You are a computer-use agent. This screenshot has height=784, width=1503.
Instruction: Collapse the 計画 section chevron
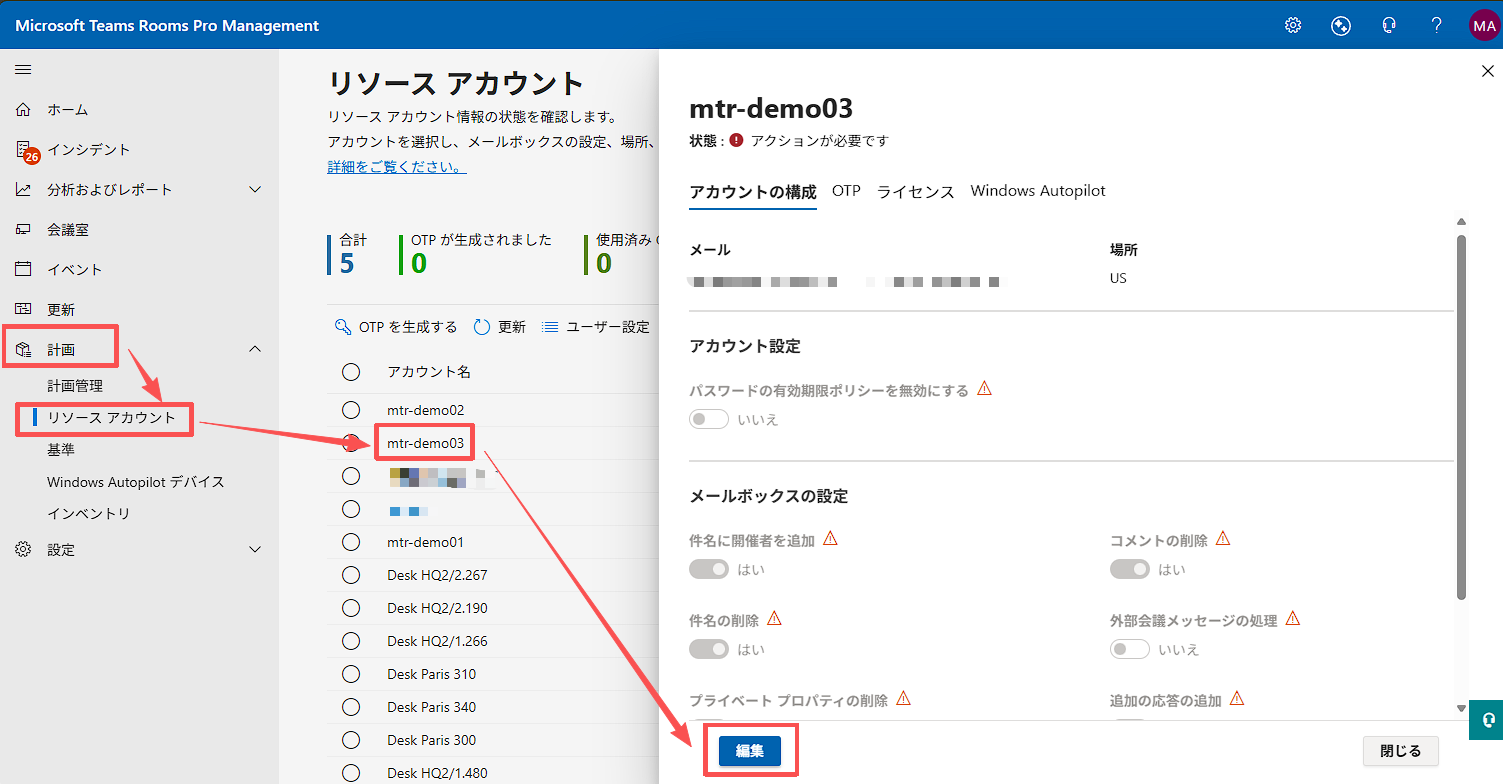[x=255, y=349]
